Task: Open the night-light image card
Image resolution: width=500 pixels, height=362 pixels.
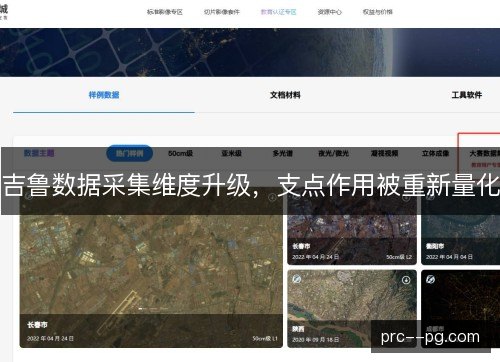Action: click(461, 309)
